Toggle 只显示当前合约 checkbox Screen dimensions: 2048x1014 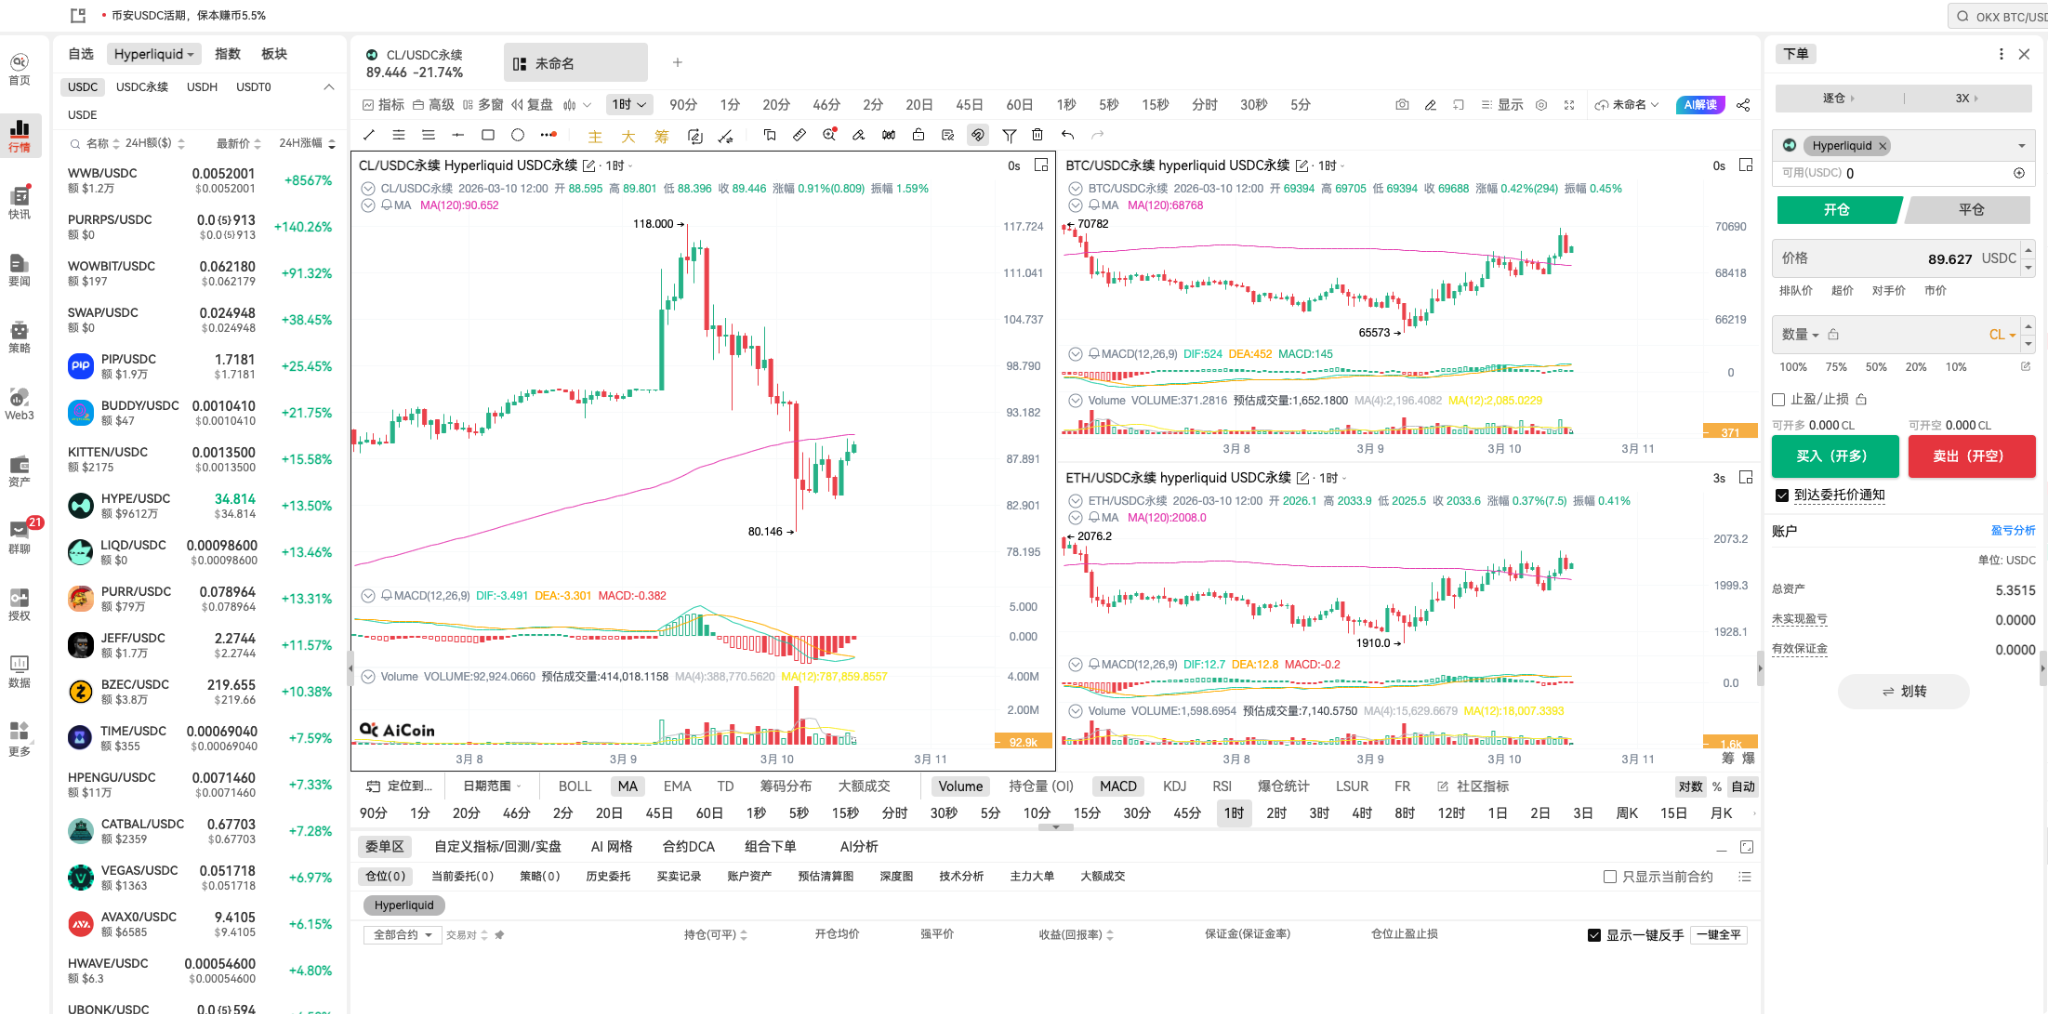pyautogui.click(x=1610, y=876)
